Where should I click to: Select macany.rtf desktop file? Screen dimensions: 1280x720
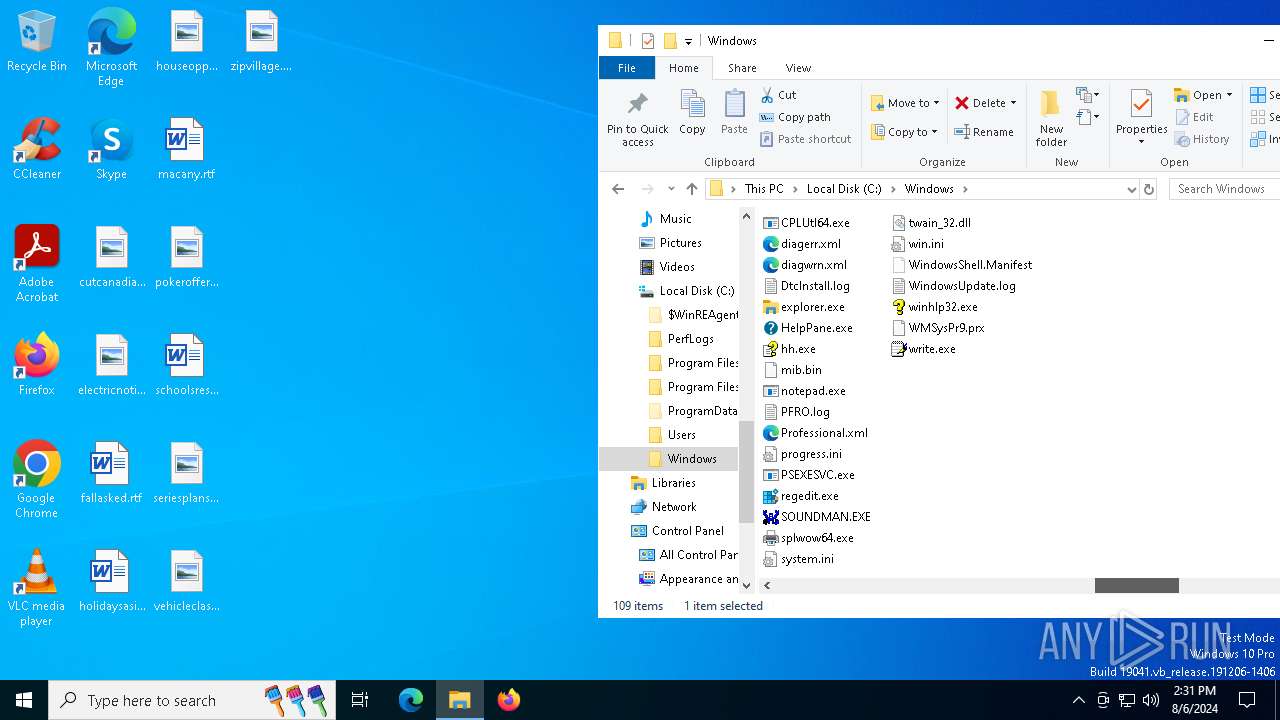coord(186,150)
